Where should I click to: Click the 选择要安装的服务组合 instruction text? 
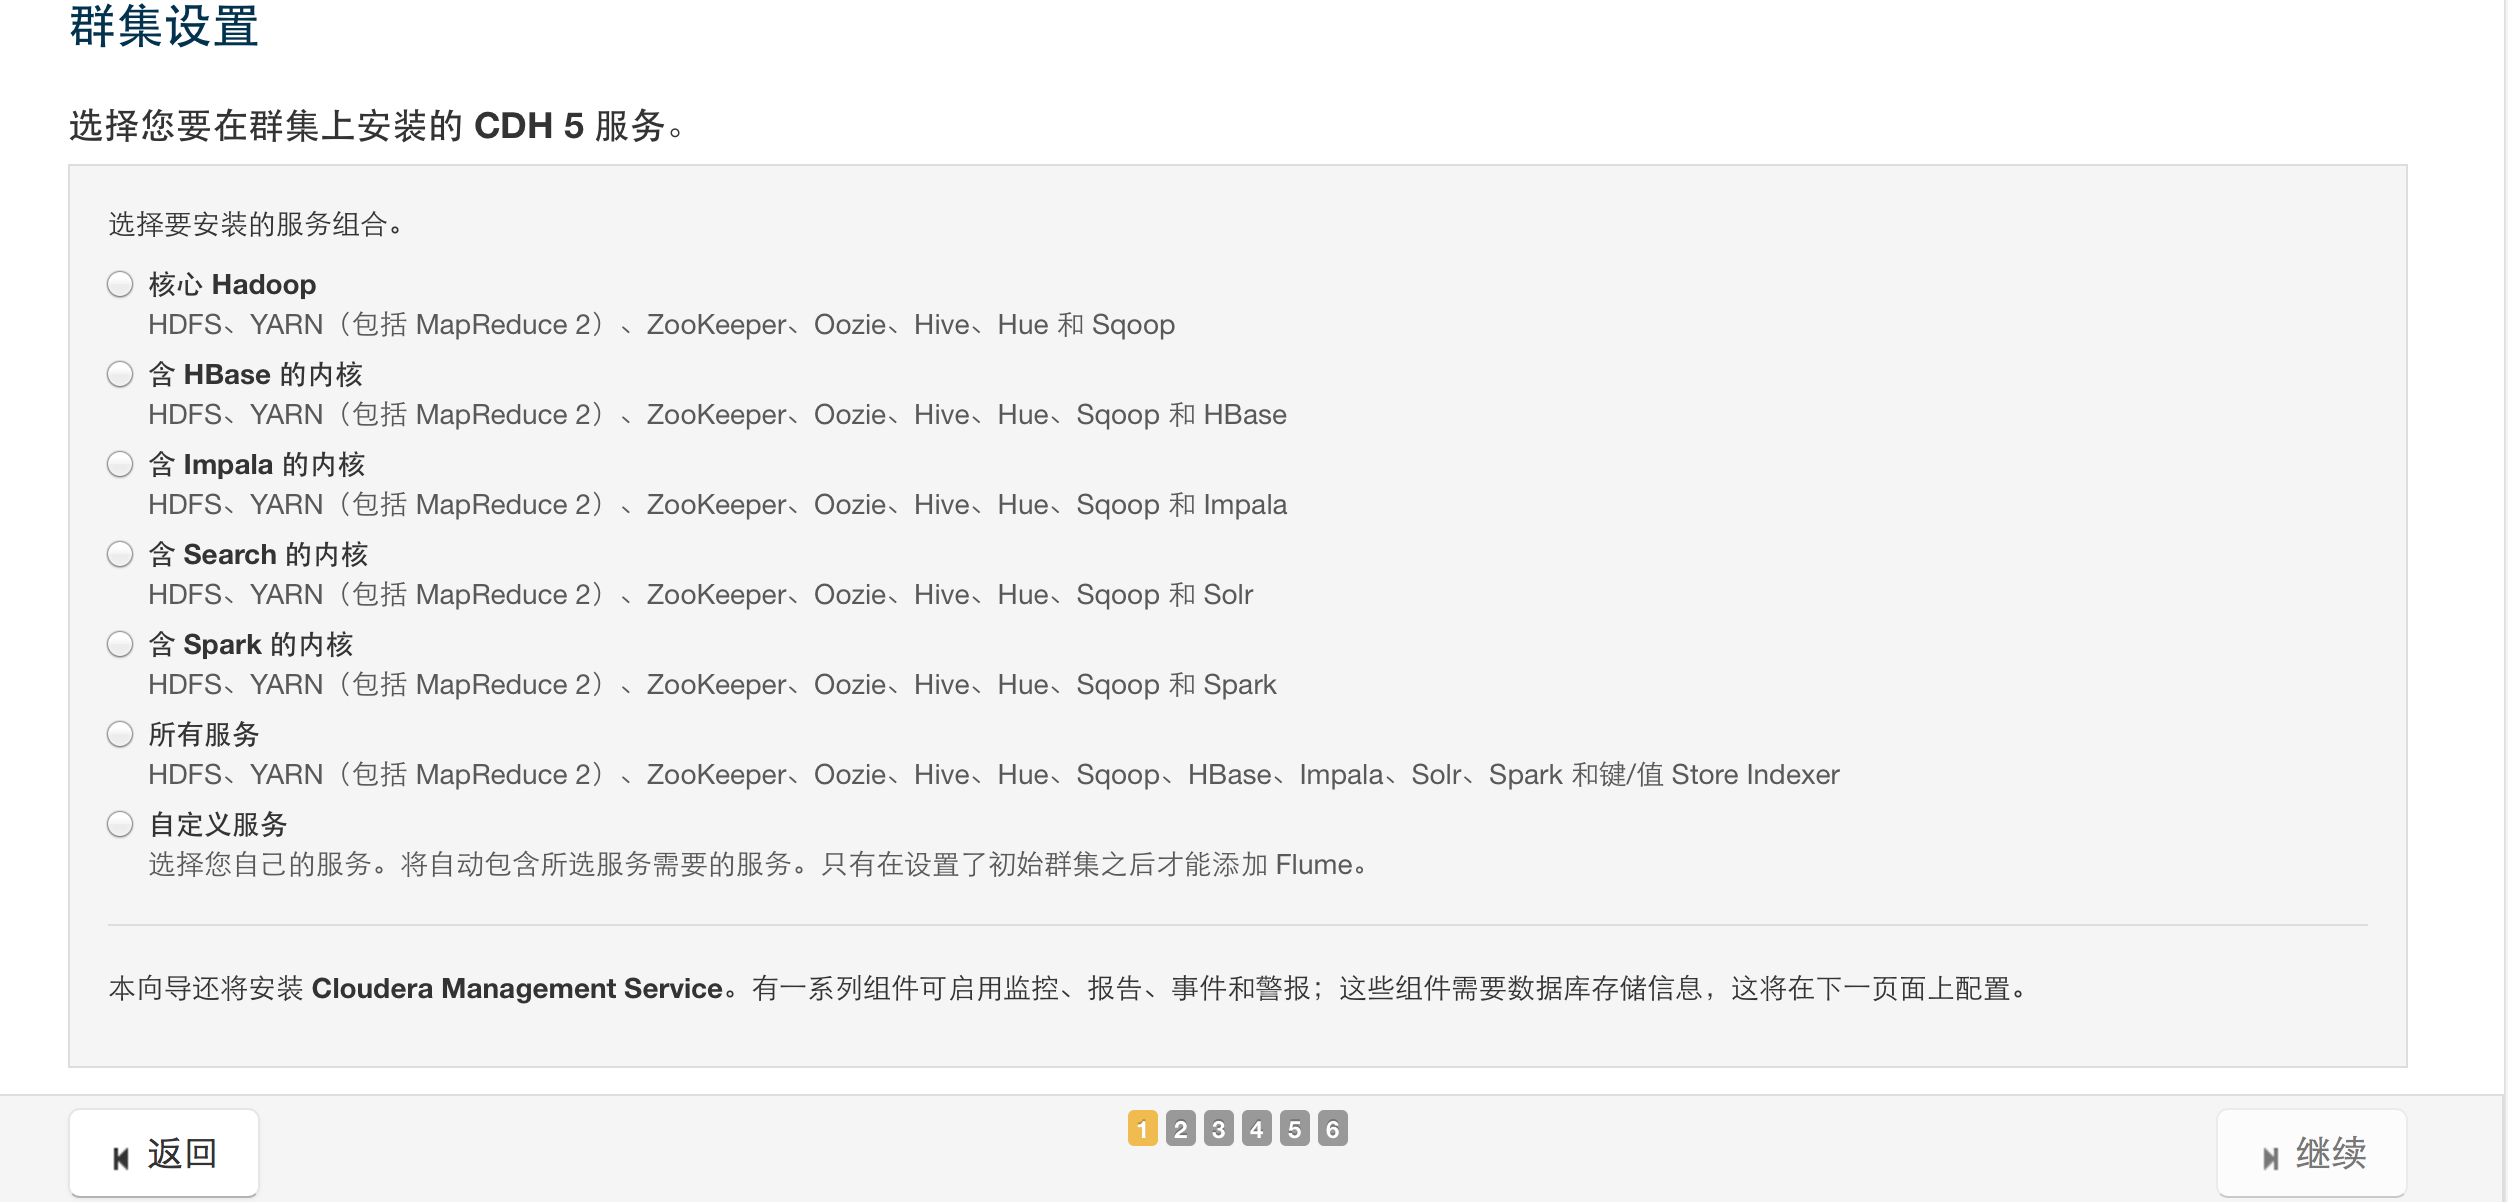256,224
